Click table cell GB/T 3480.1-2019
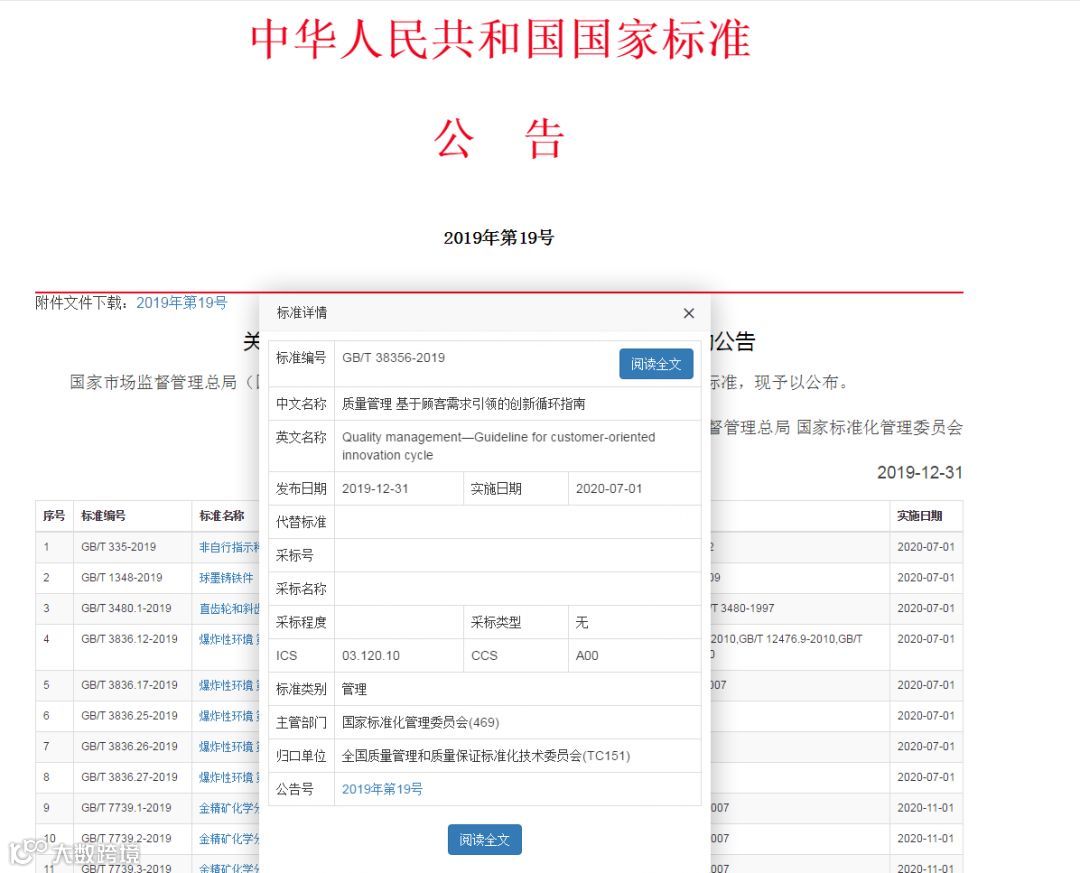Image resolution: width=1080 pixels, height=873 pixels. 126,608
